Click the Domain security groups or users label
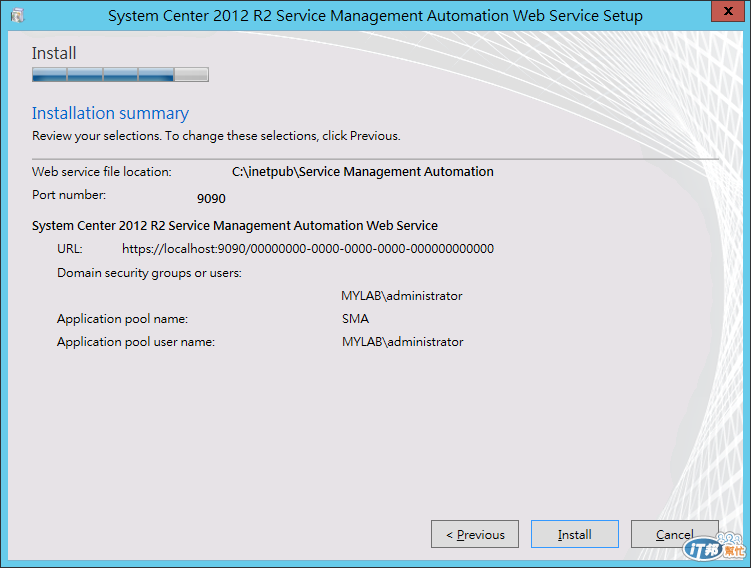 [x=149, y=273]
